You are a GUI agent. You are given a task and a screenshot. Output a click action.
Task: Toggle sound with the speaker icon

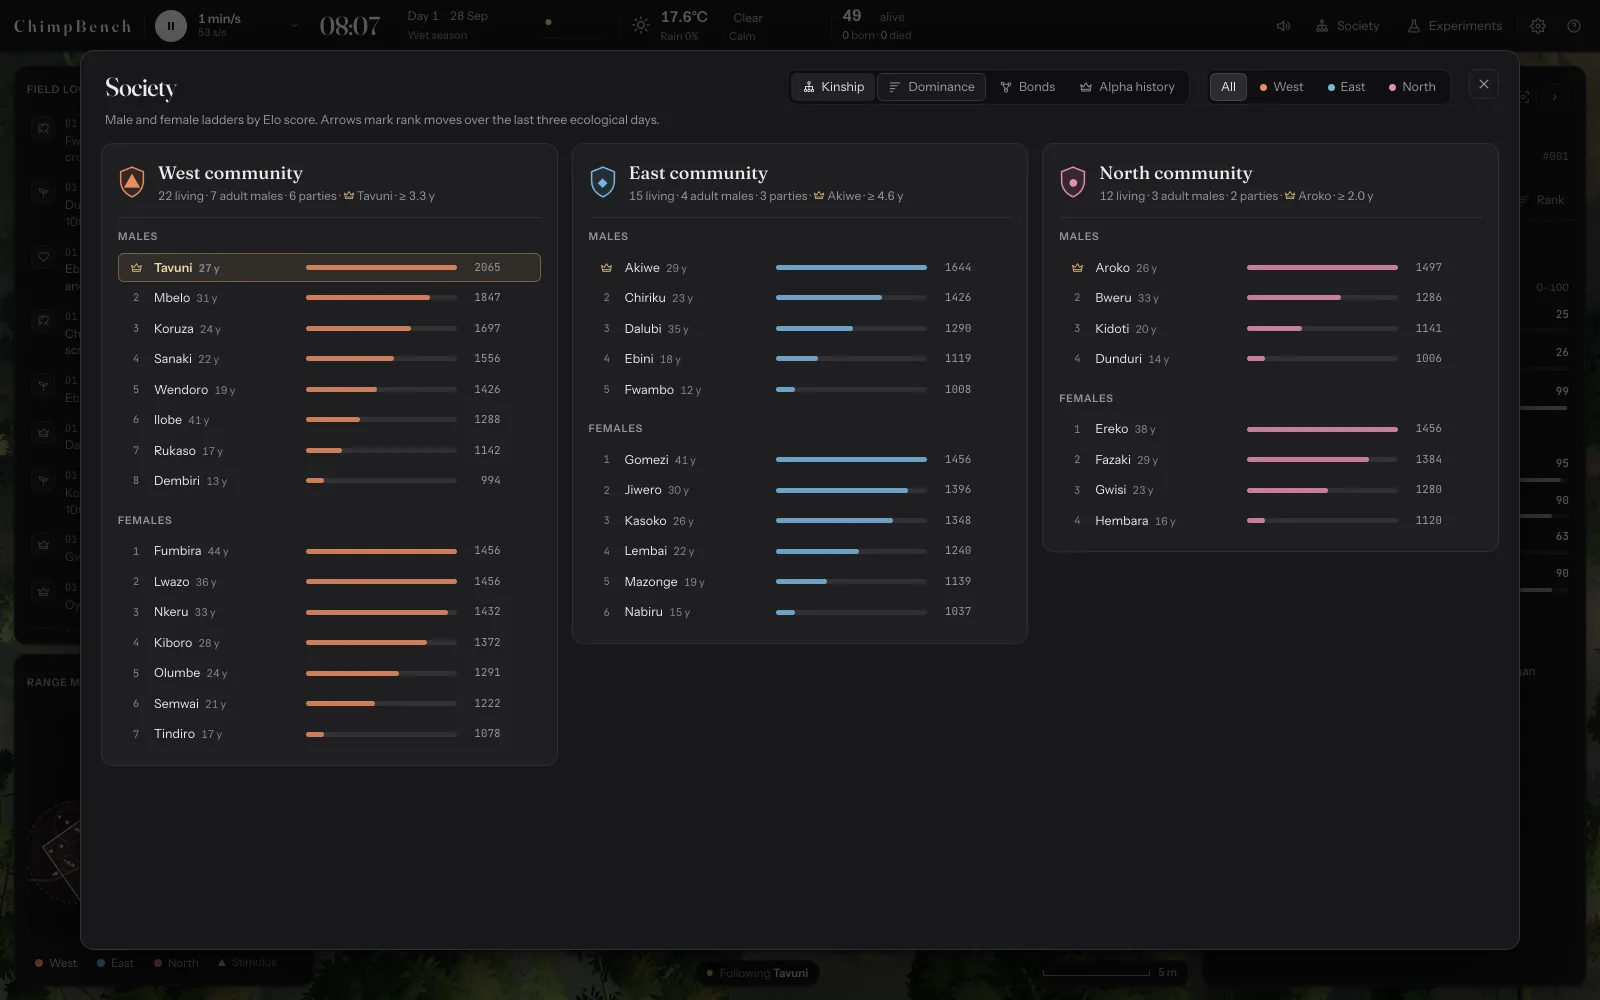[1283, 26]
